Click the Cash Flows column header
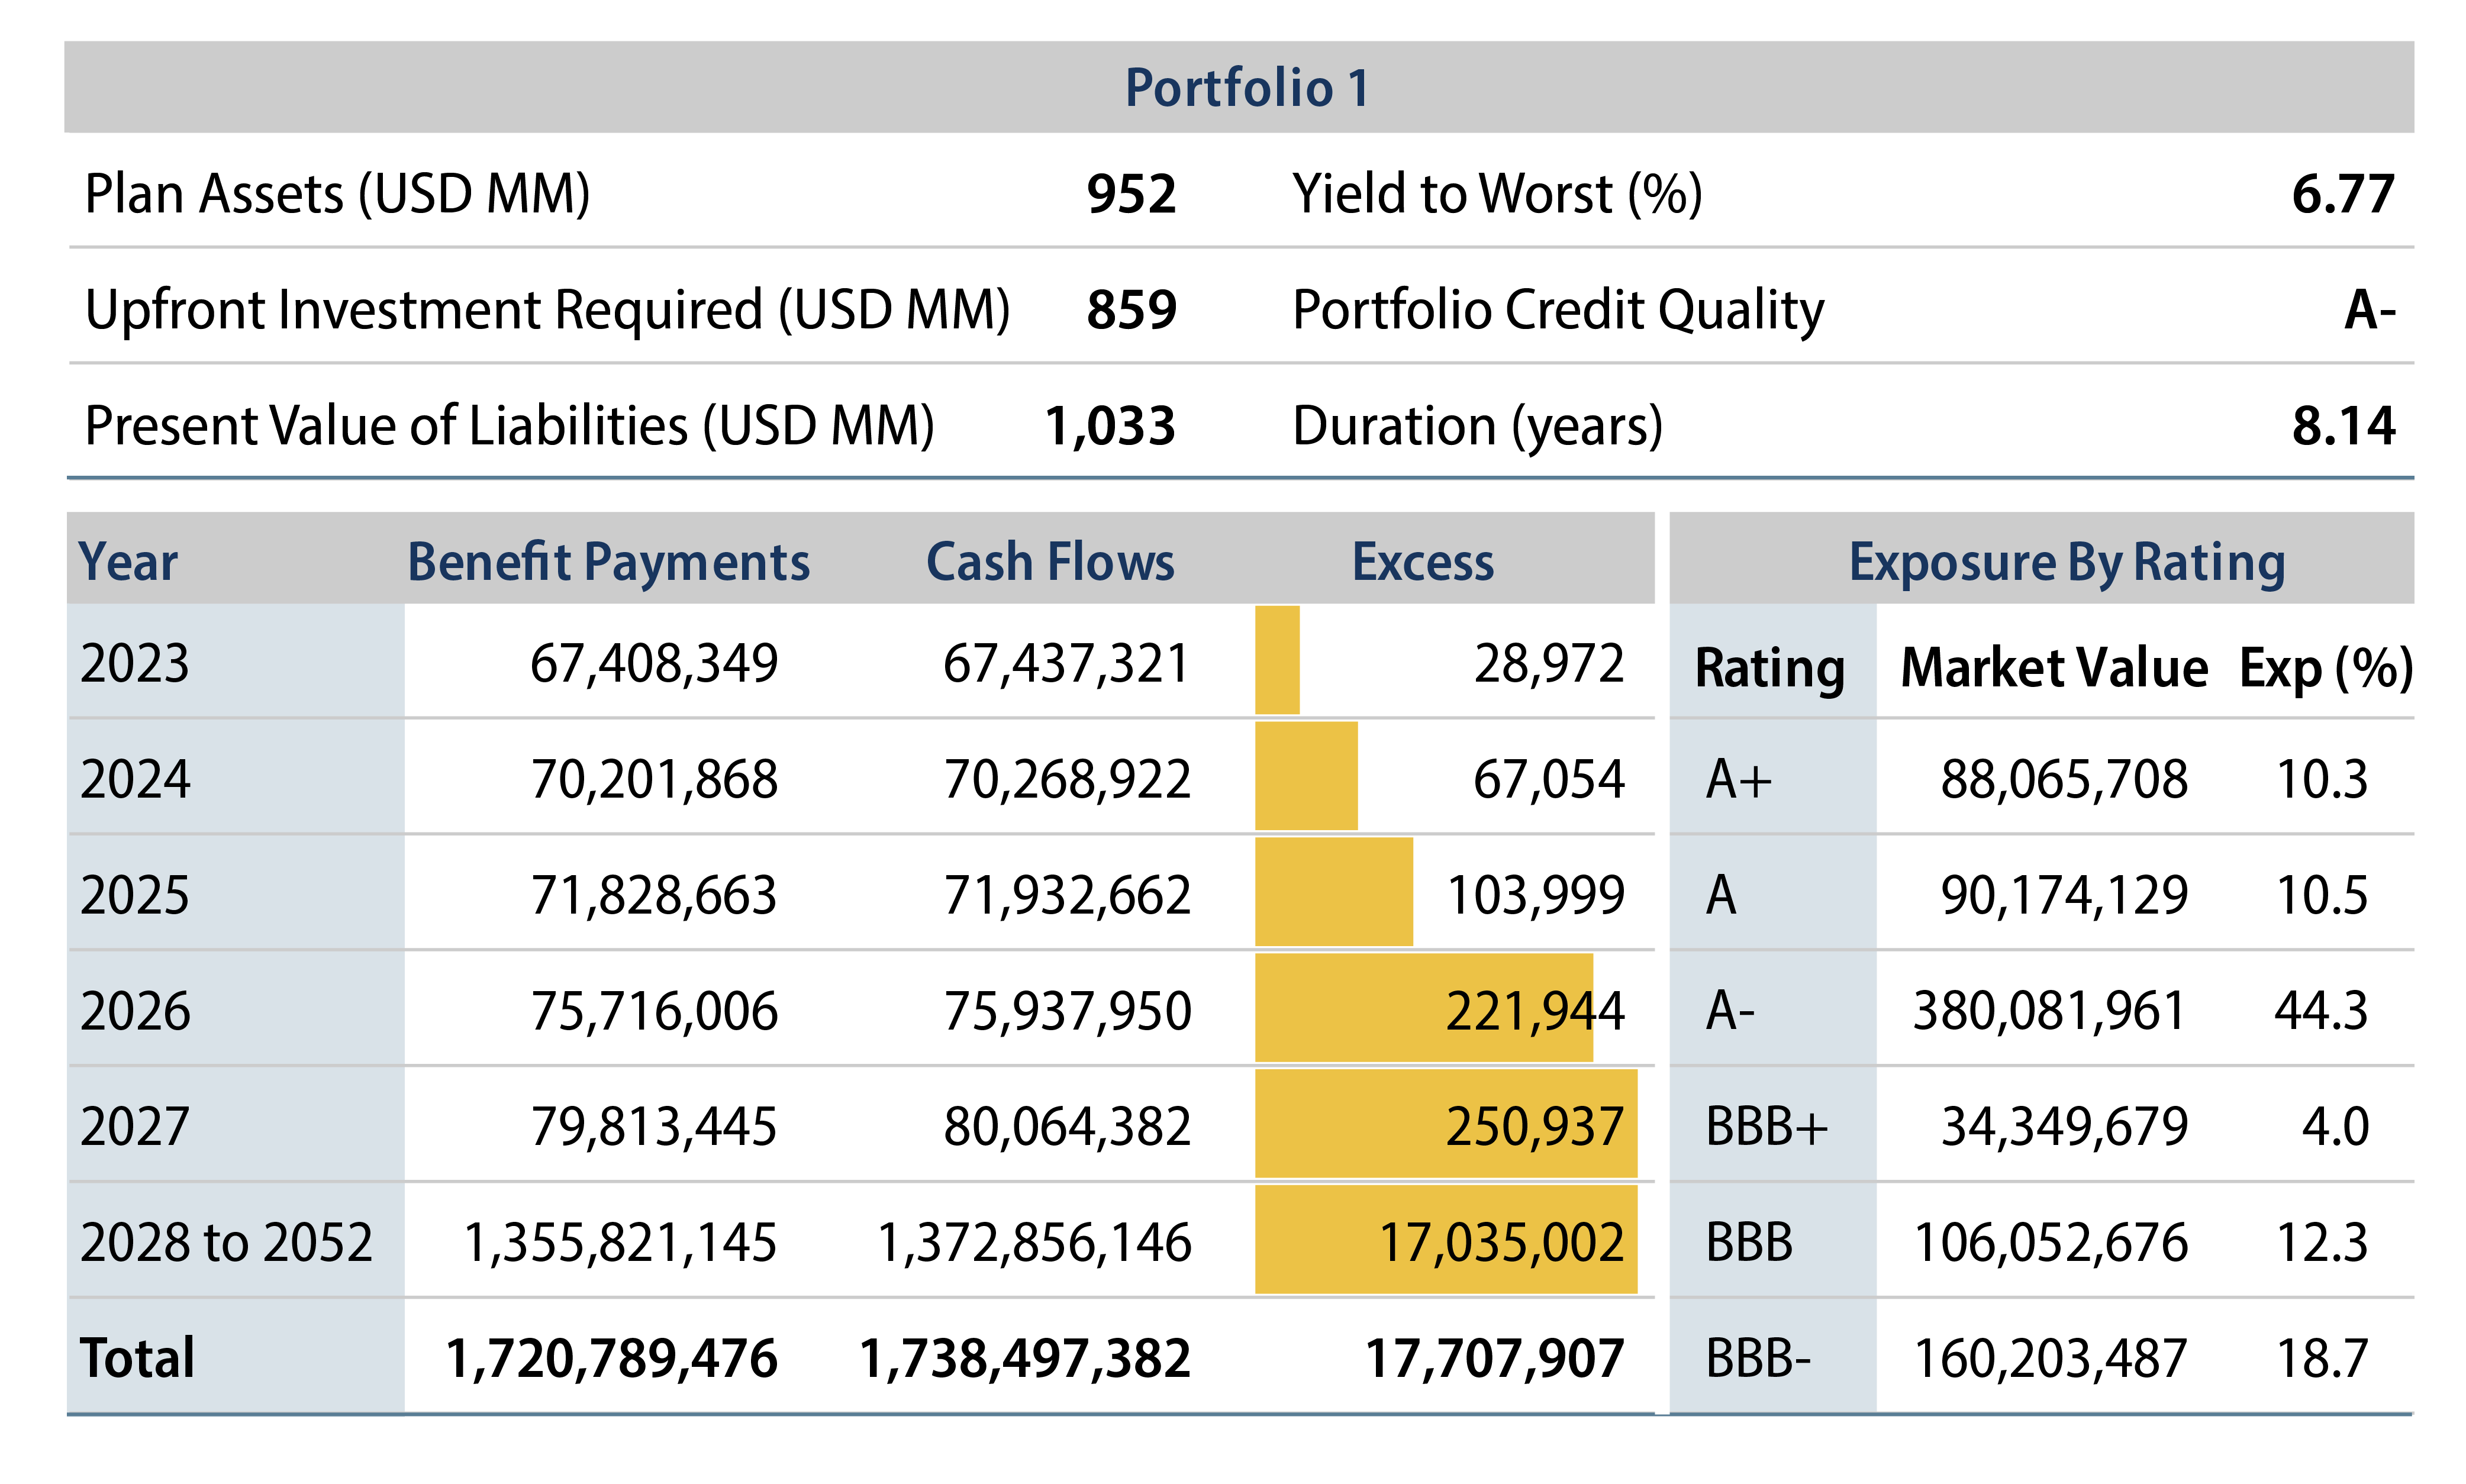The image size is (2466, 1484). pos(1050,562)
